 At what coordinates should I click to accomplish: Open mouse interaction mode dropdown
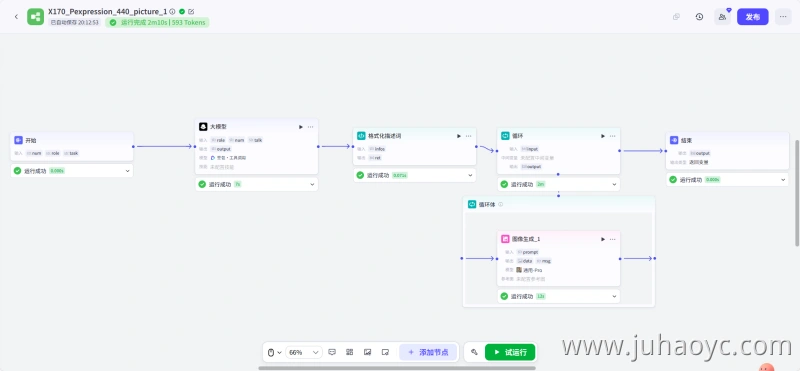point(274,352)
